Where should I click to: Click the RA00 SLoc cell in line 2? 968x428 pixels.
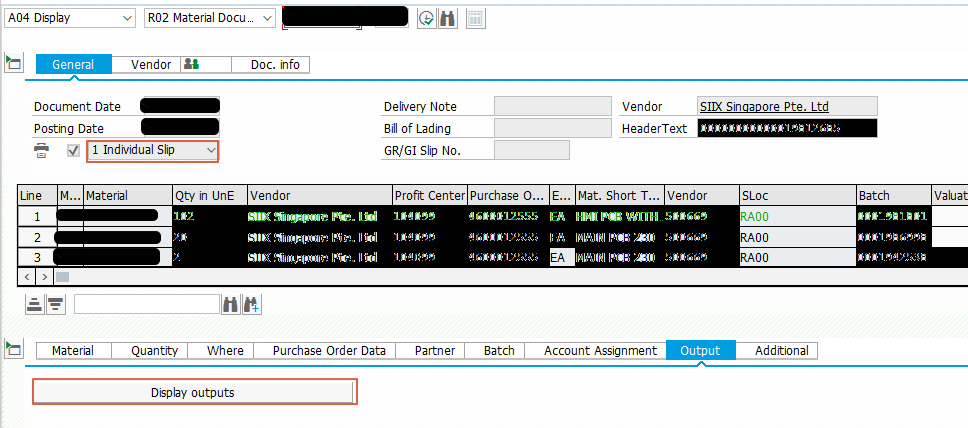pyautogui.click(x=798, y=237)
